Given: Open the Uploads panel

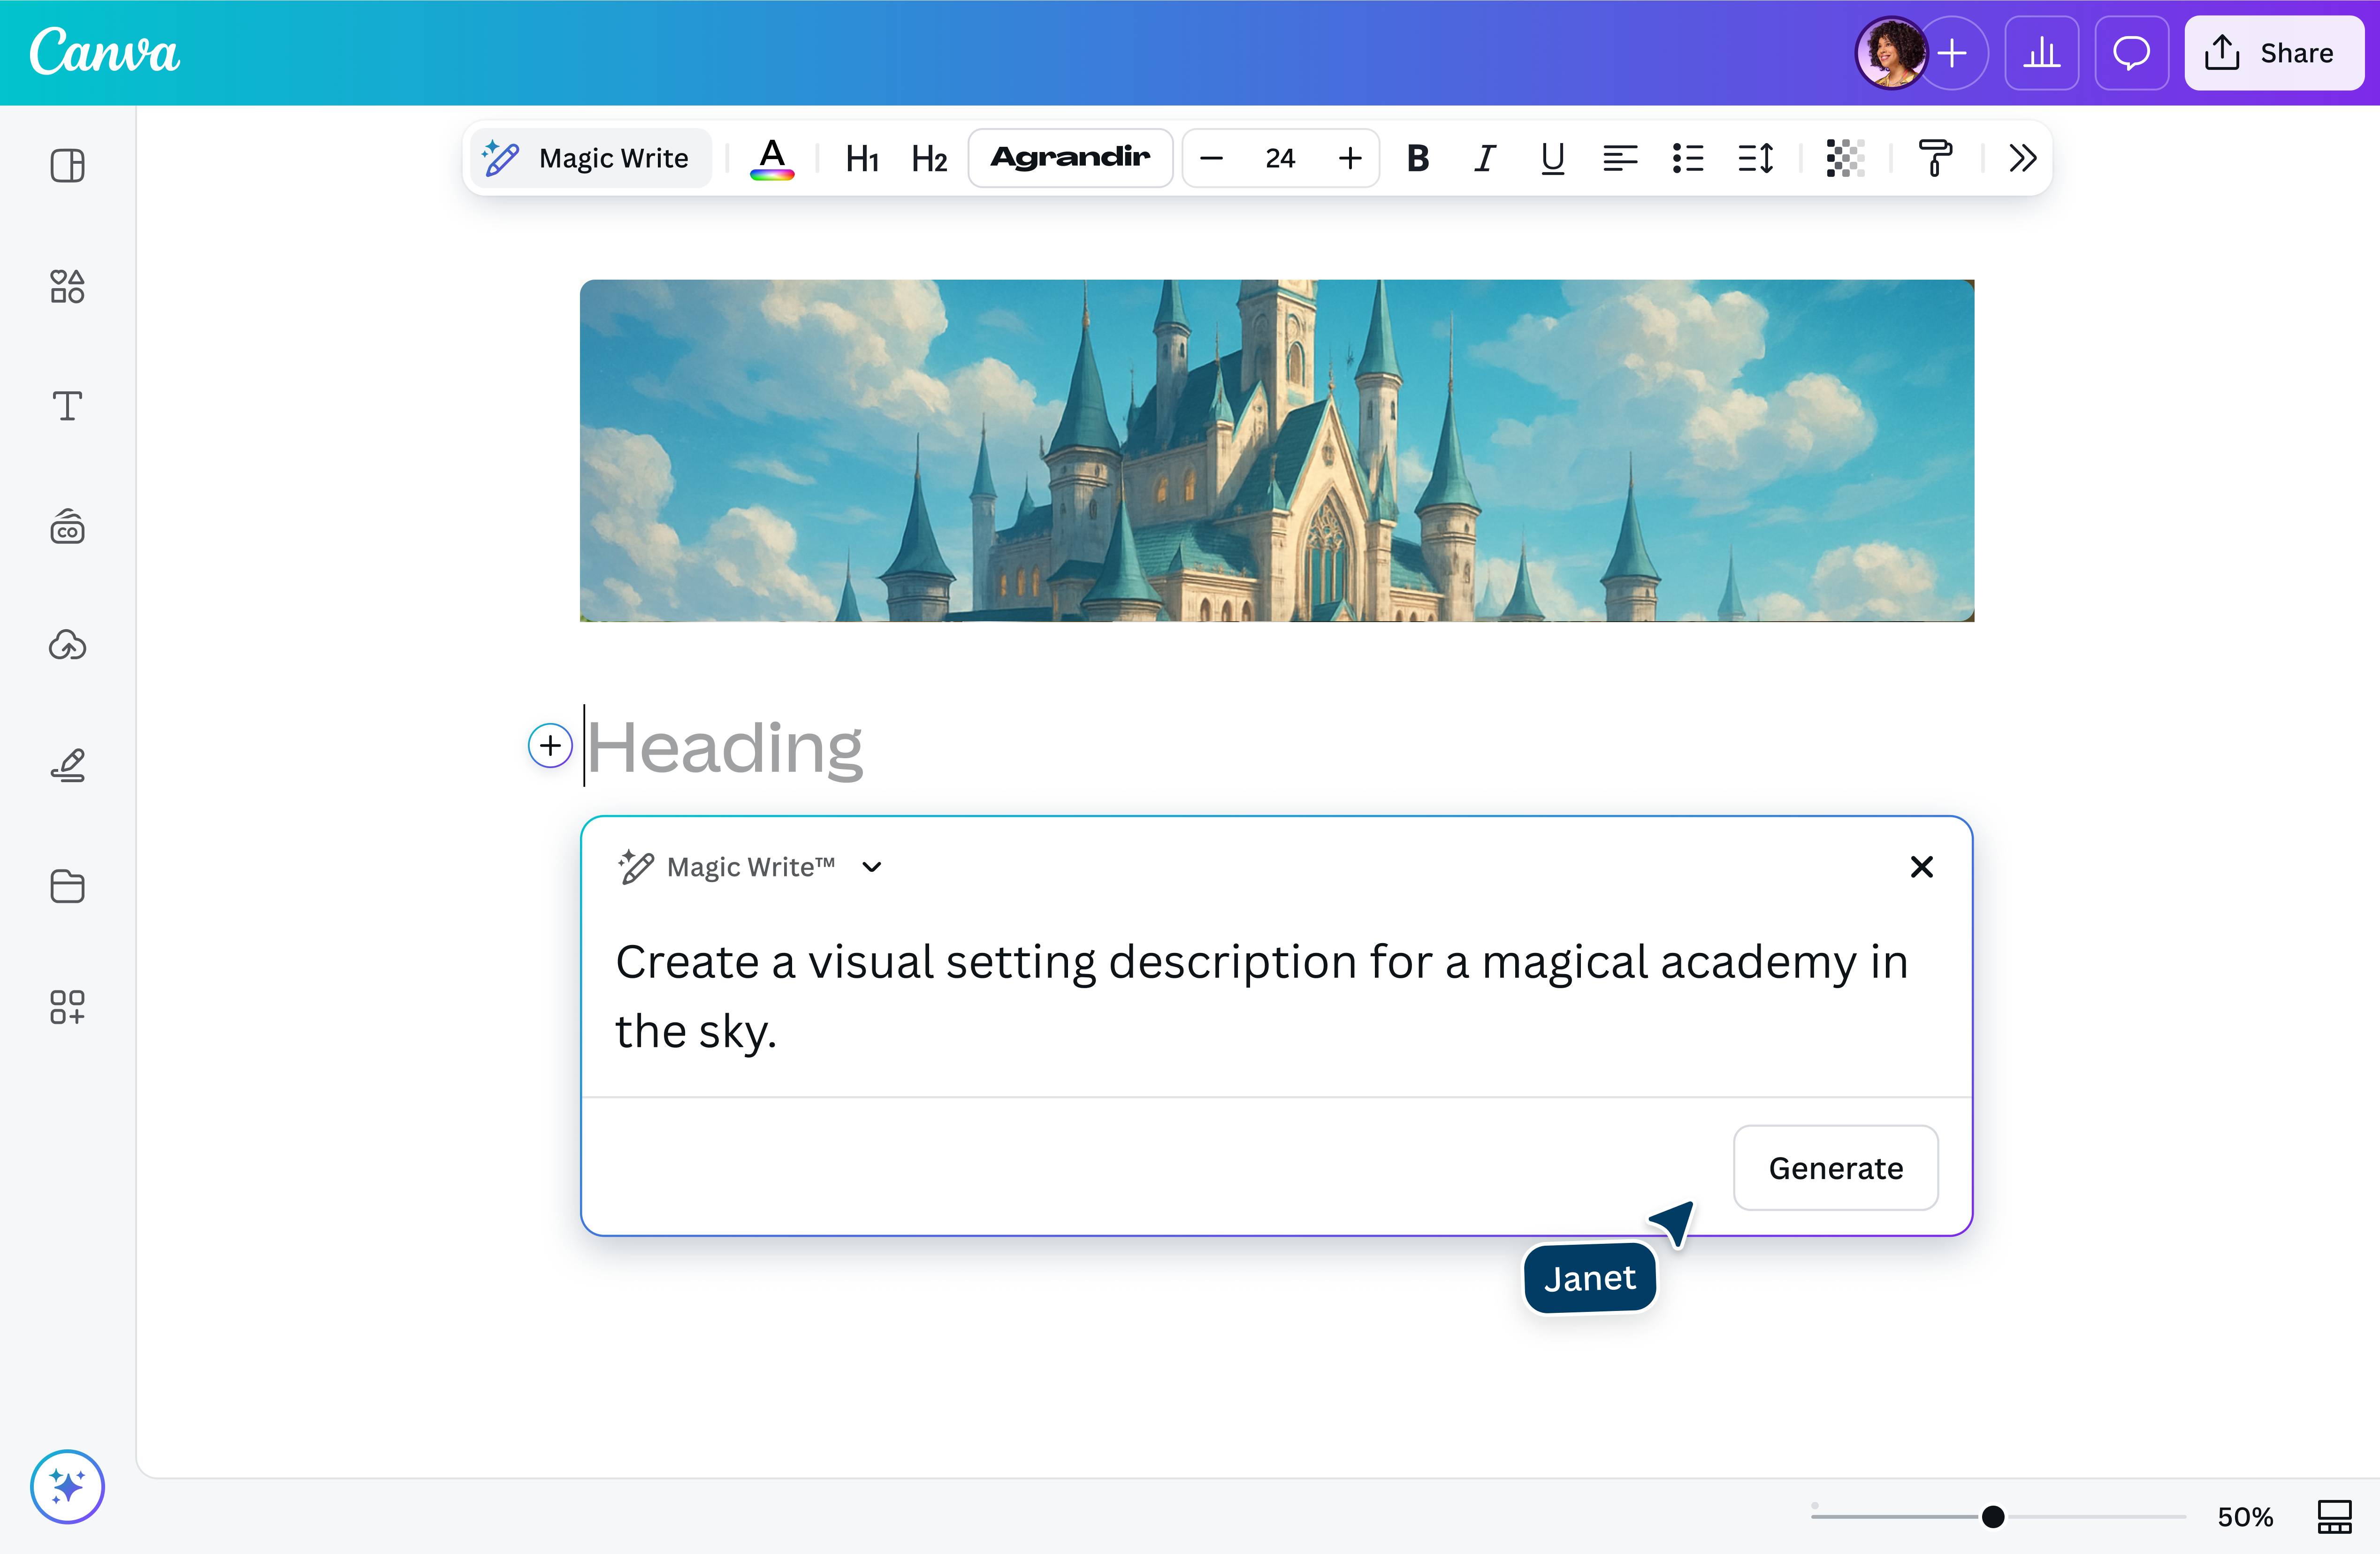Looking at the screenshot, I should tap(67, 645).
